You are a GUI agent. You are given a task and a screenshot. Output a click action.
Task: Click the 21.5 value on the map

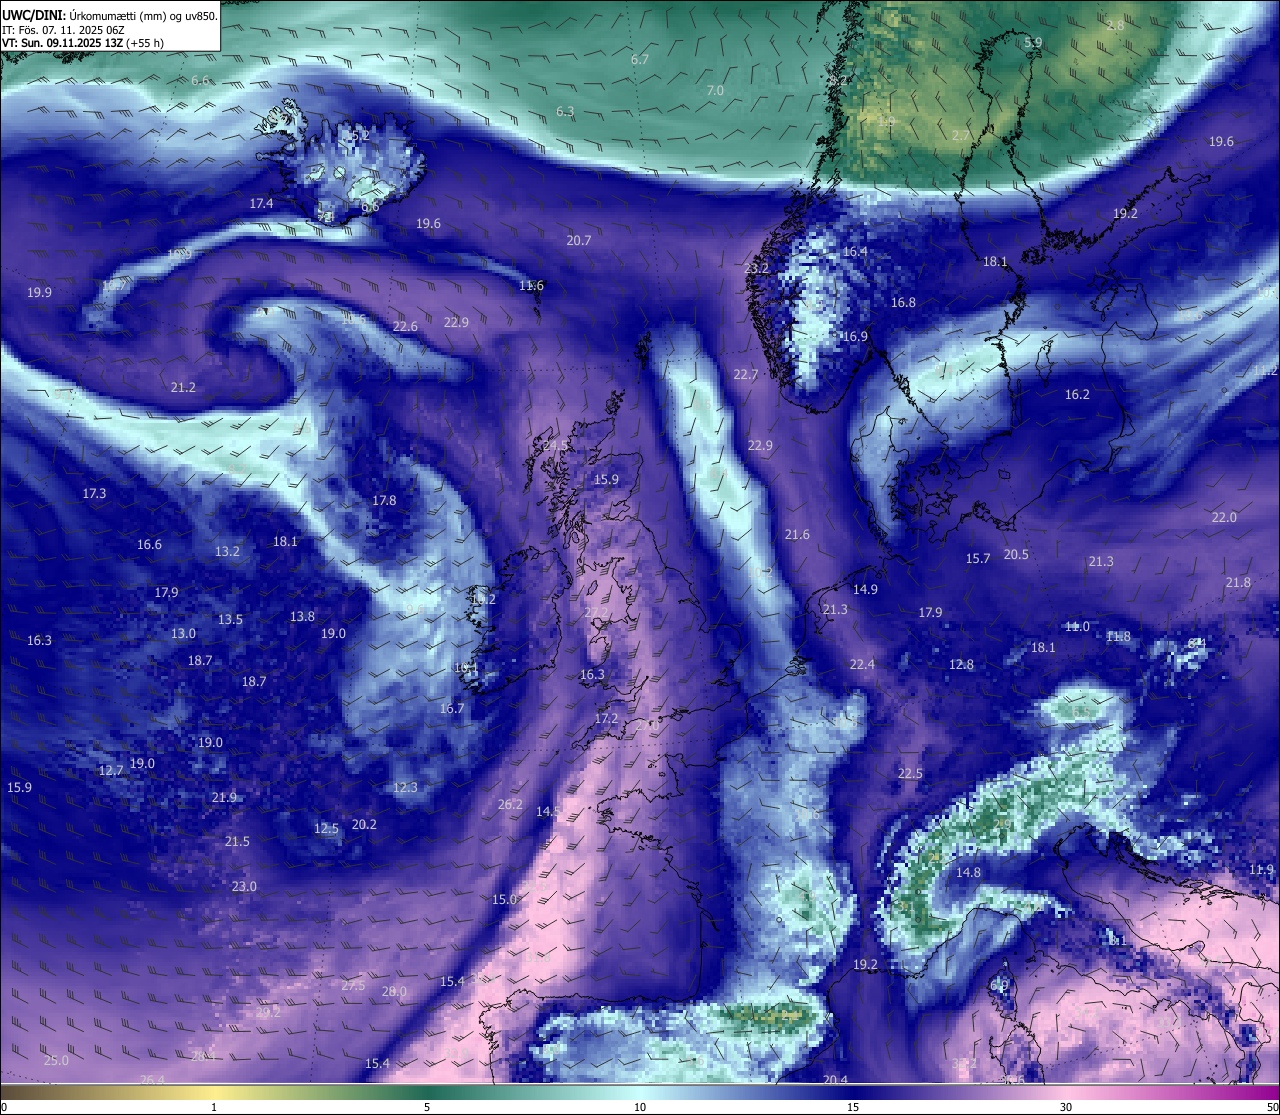(x=237, y=842)
